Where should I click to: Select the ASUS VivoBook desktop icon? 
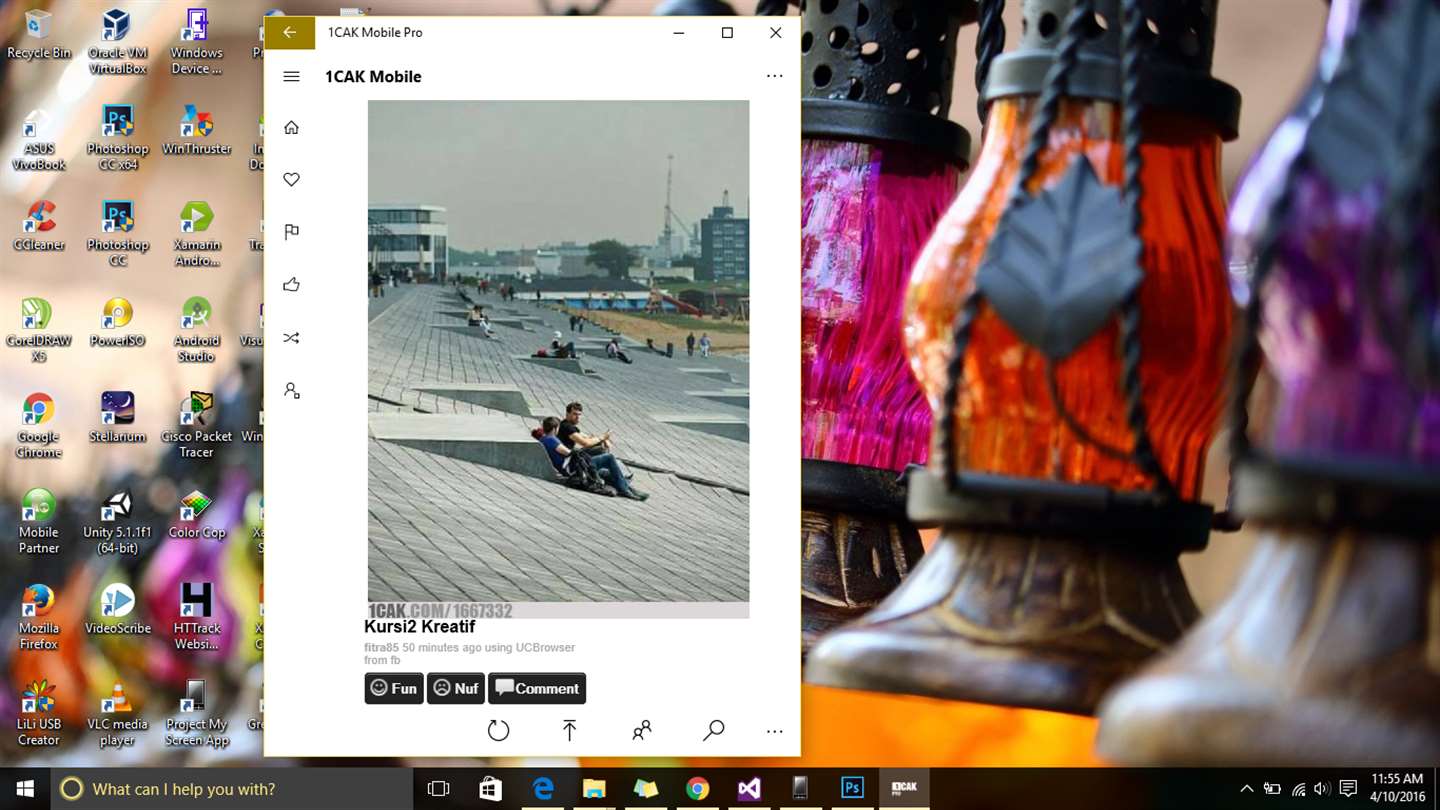[x=39, y=138]
